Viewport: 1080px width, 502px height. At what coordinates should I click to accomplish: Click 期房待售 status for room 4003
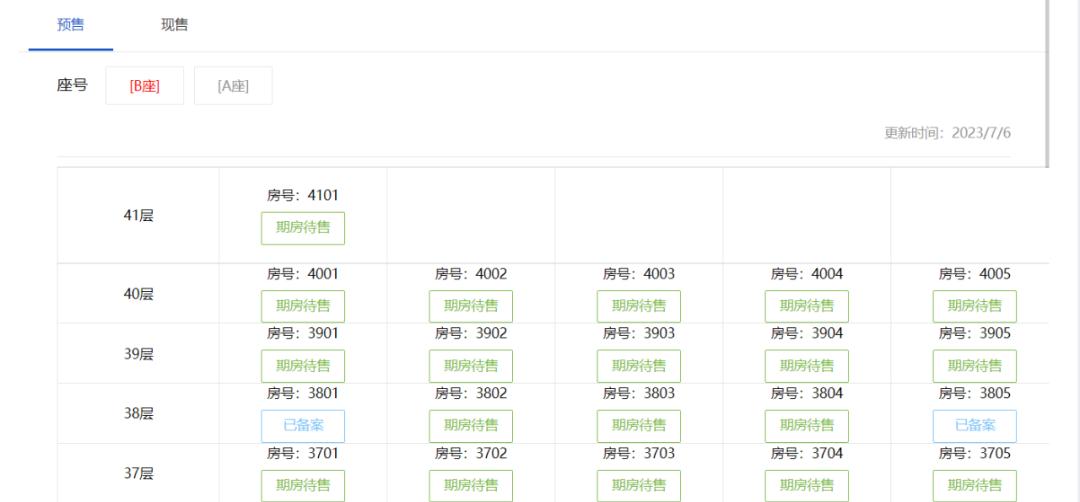(x=638, y=306)
